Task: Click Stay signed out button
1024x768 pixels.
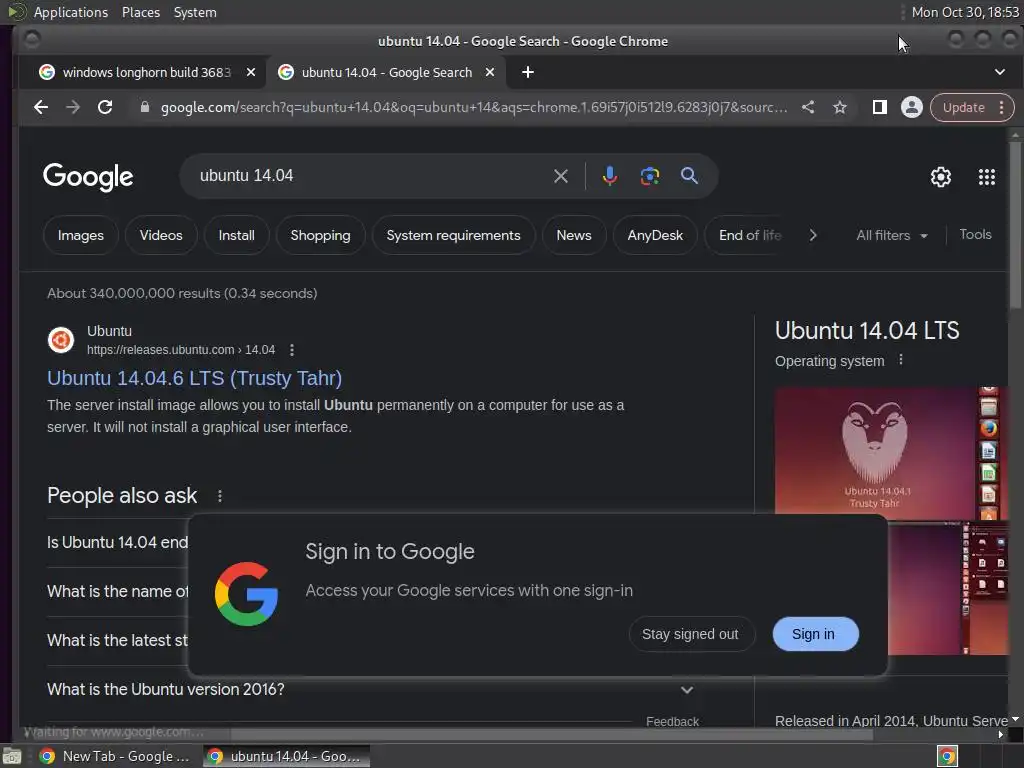Action: (690, 634)
